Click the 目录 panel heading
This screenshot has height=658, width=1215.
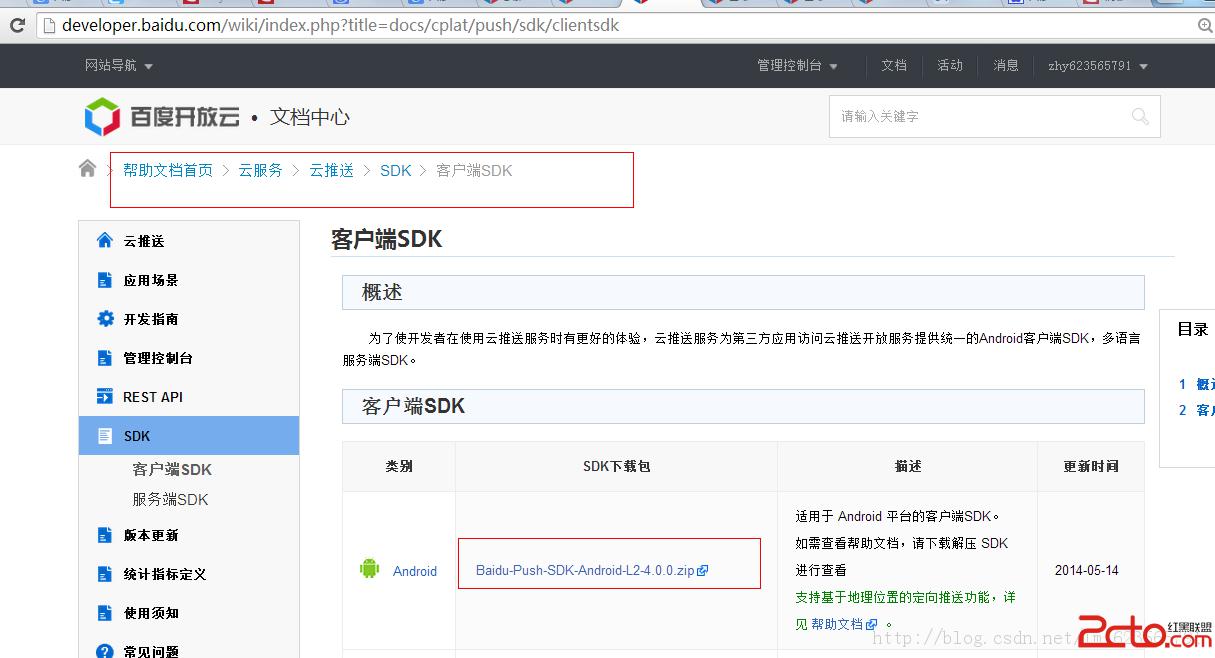(1193, 329)
